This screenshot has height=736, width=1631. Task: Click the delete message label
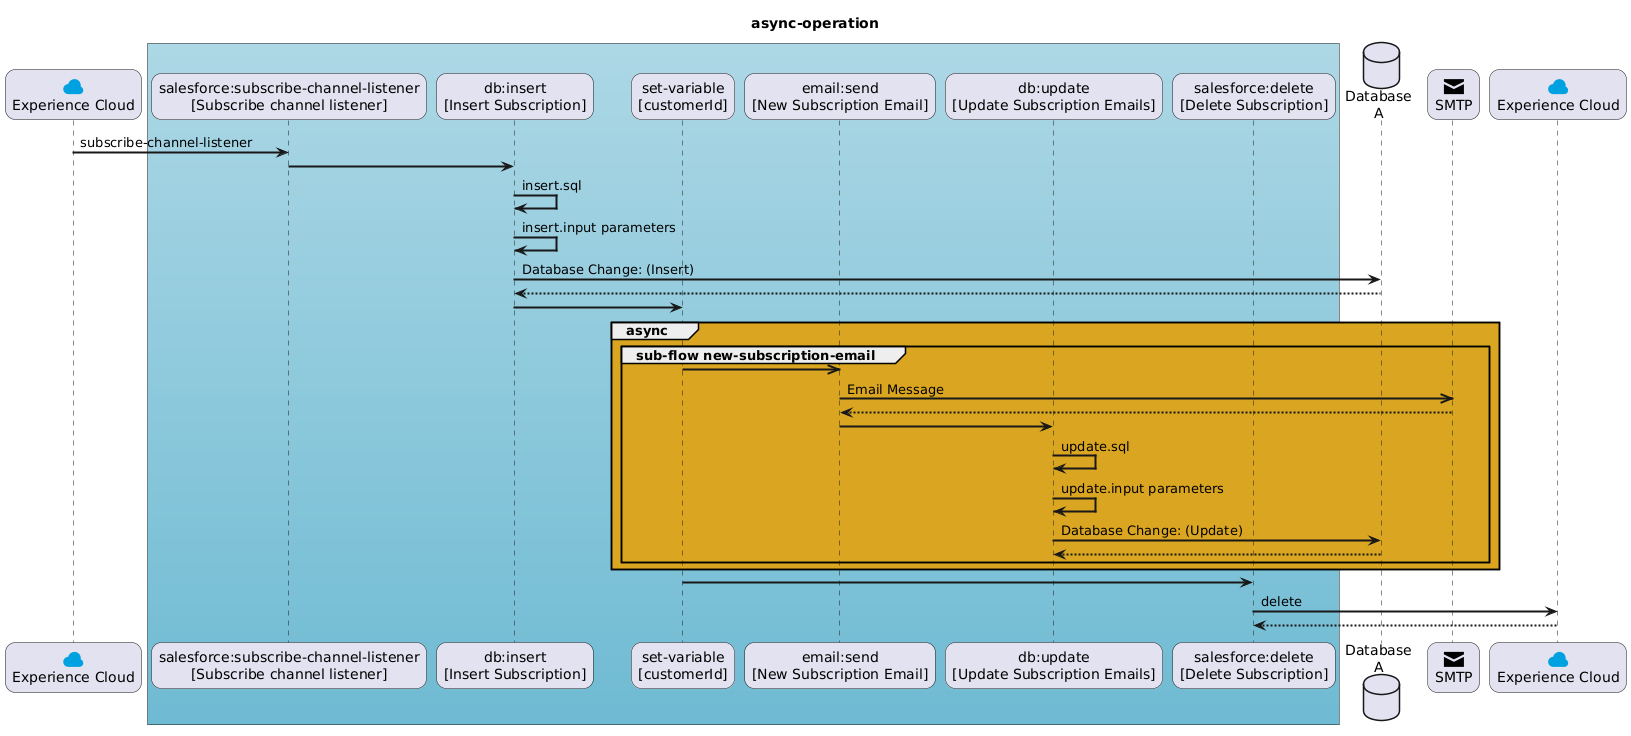1281,601
